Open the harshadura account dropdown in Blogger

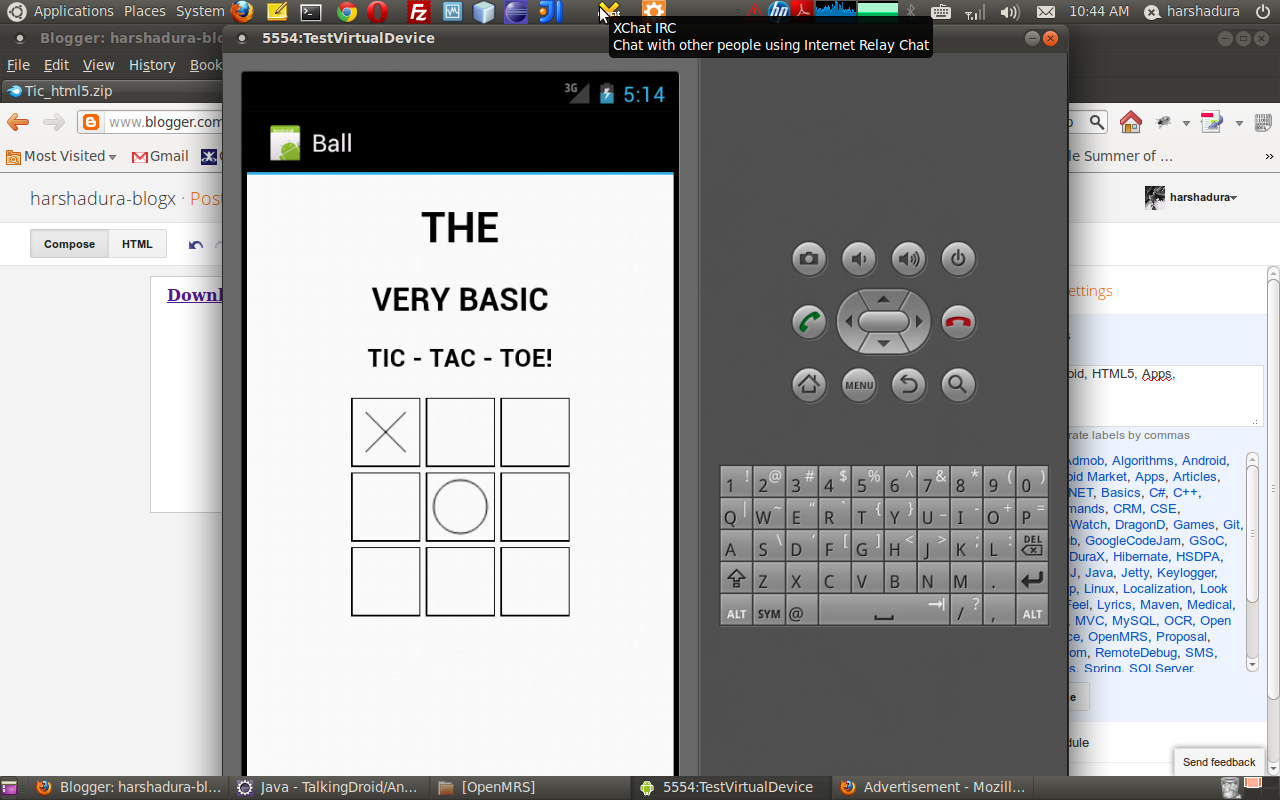[x=1192, y=197]
